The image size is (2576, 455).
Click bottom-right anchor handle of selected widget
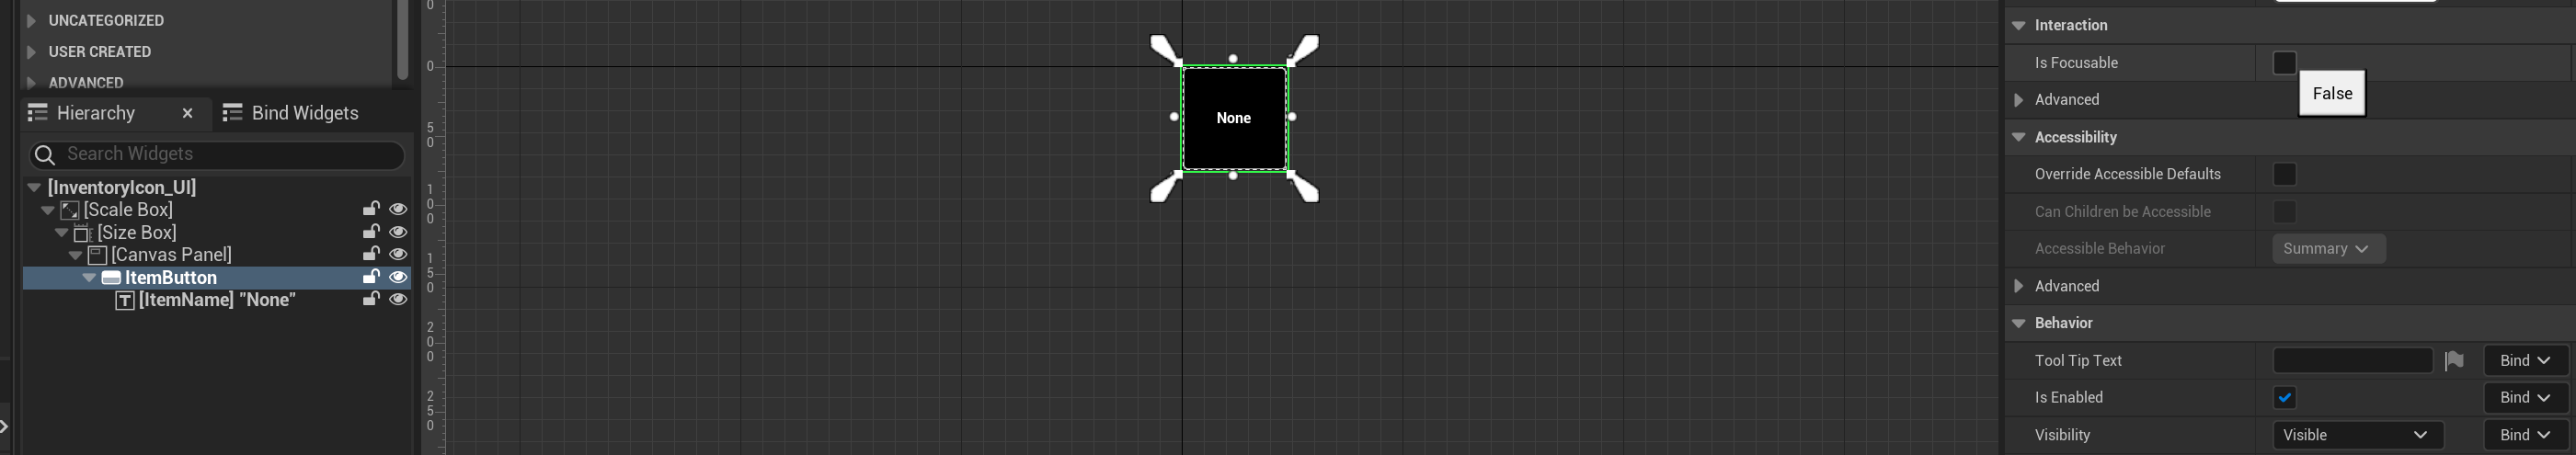pos(1303,186)
